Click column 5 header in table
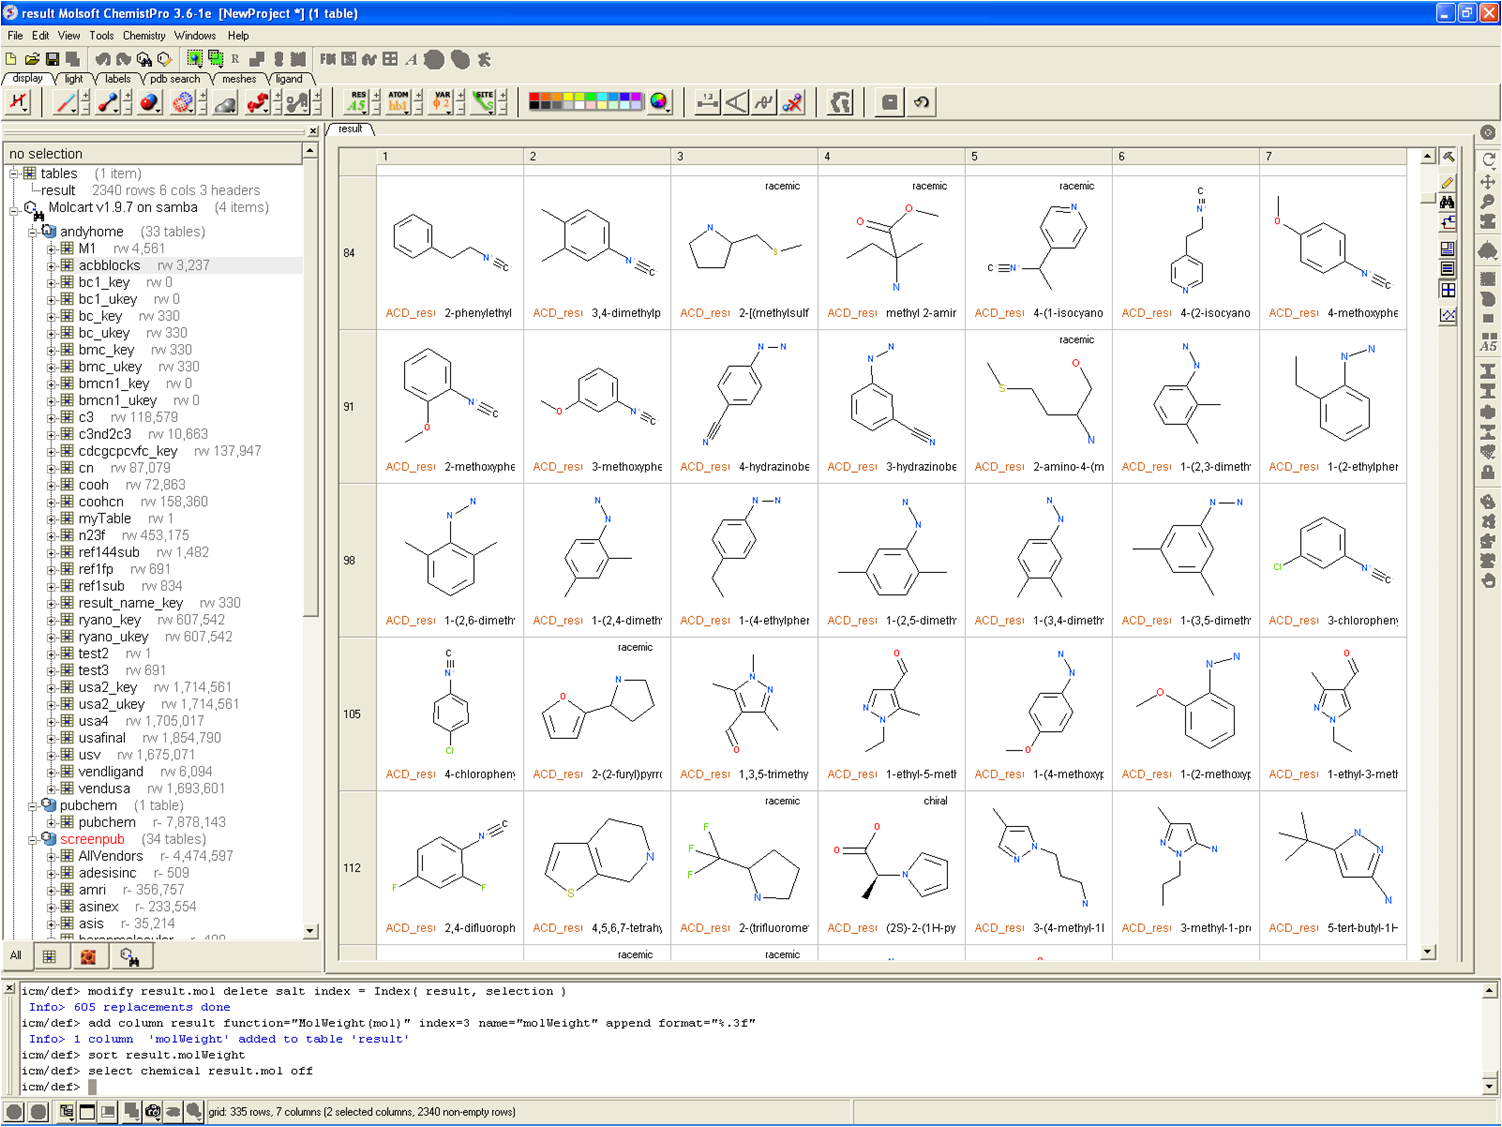The height and width of the screenshot is (1127, 1502). (1038, 157)
